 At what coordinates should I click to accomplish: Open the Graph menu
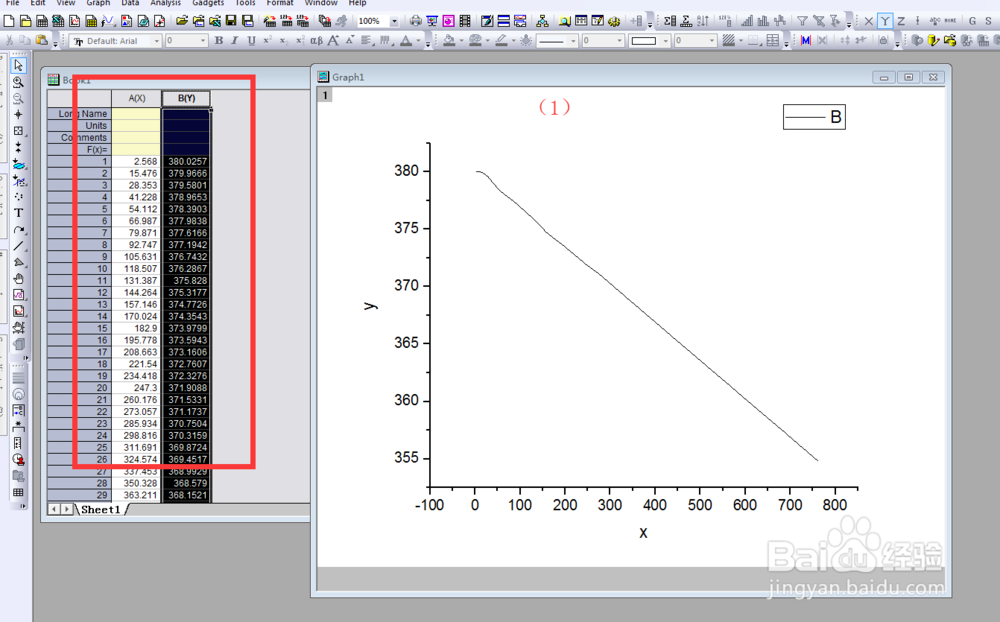[x=98, y=3]
